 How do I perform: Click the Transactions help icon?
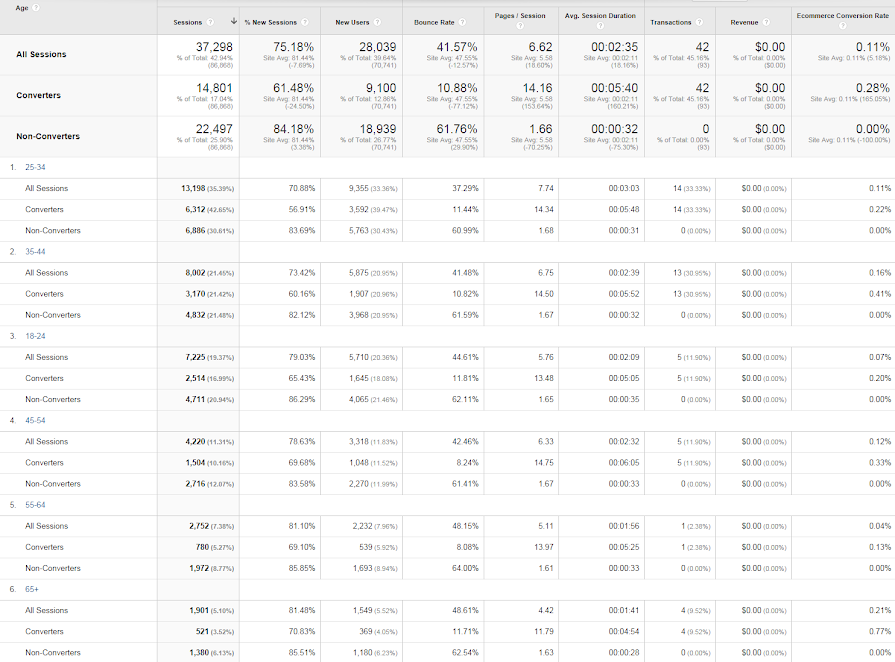click(x=699, y=22)
